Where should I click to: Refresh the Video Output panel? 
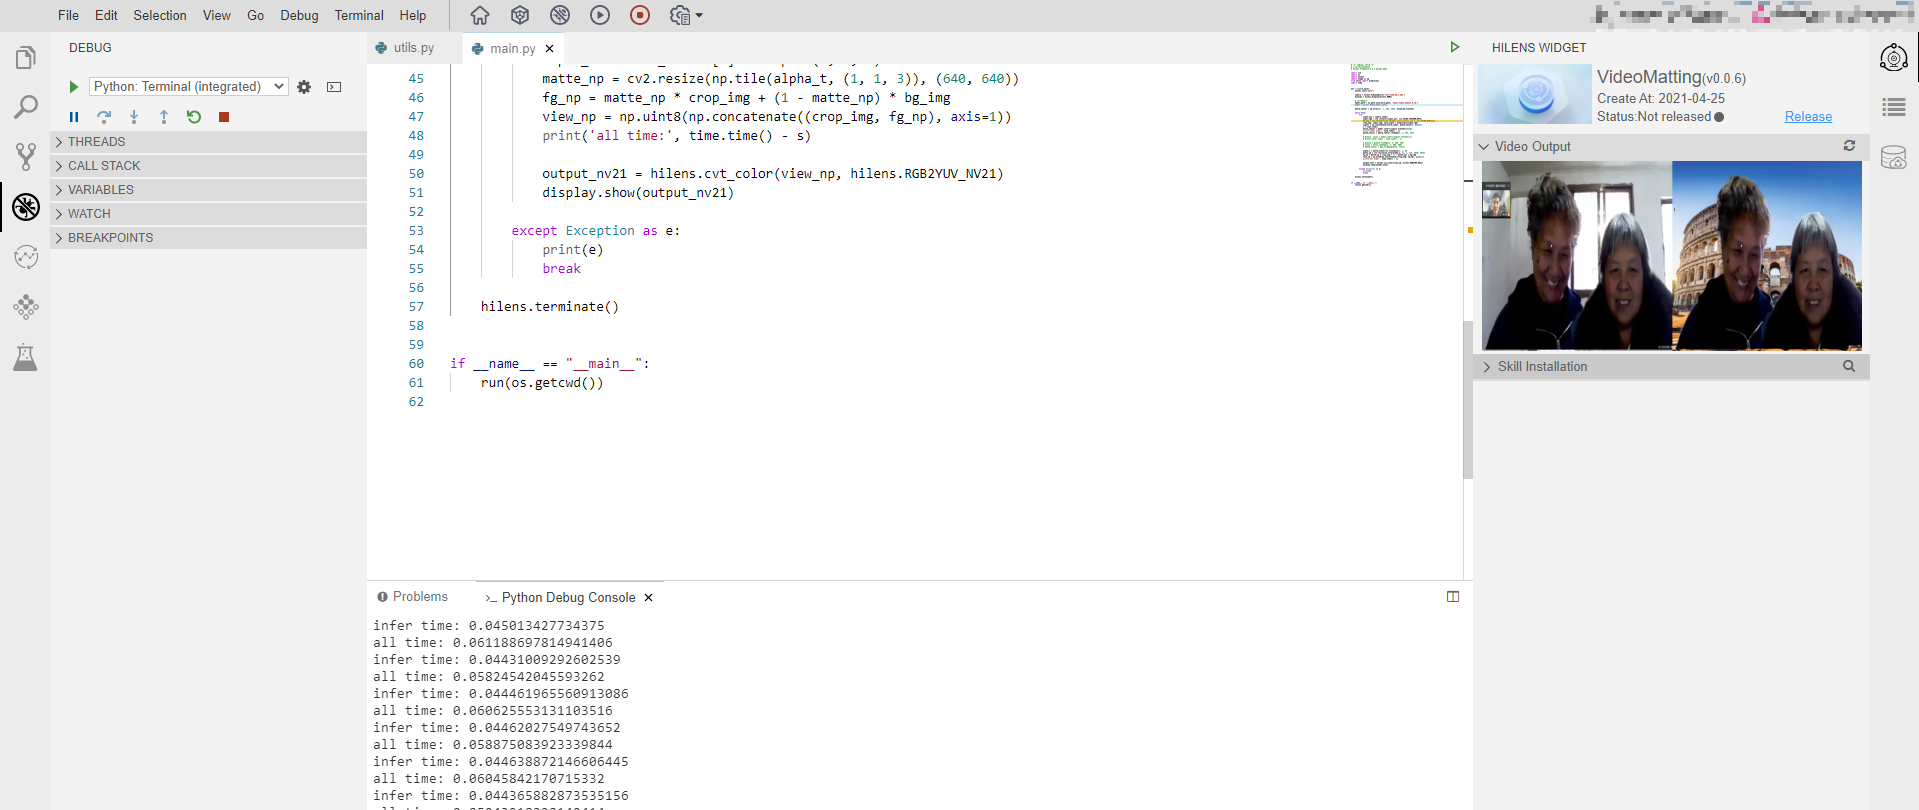(1850, 146)
